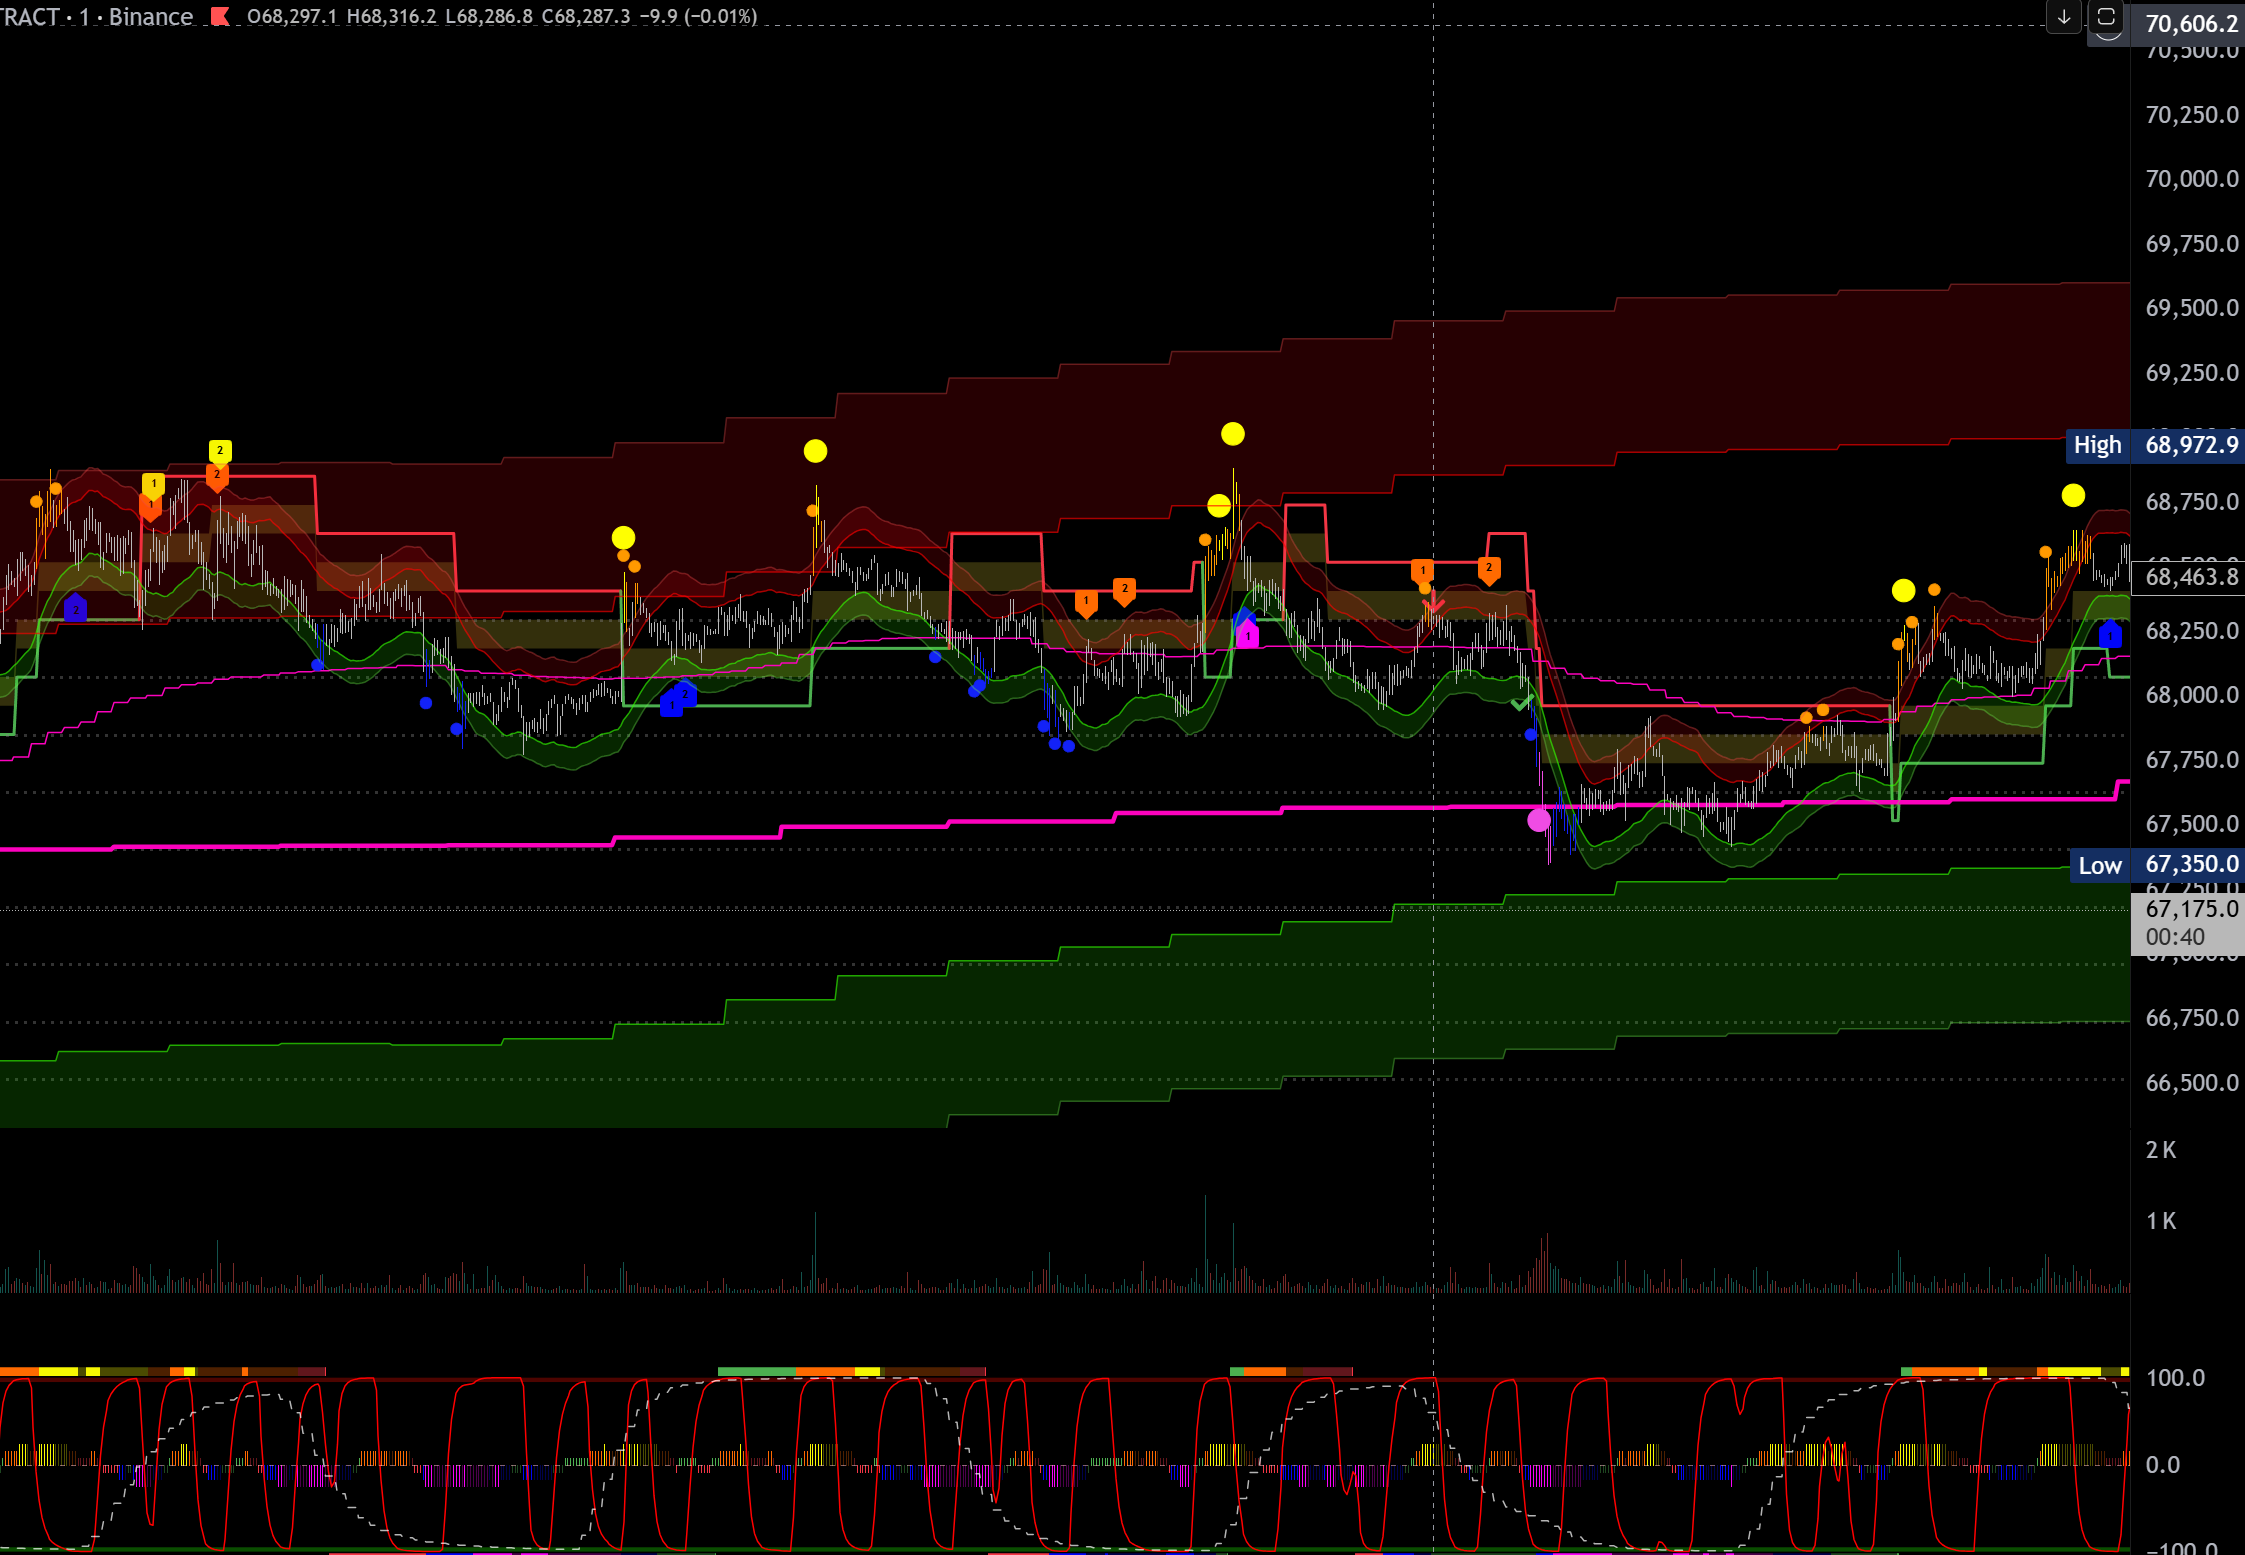Viewport: 2245px width, 1555px height.
Task: Click the rounded frame icon beside the 70,606.2 label
Action: click(2105, 17)
